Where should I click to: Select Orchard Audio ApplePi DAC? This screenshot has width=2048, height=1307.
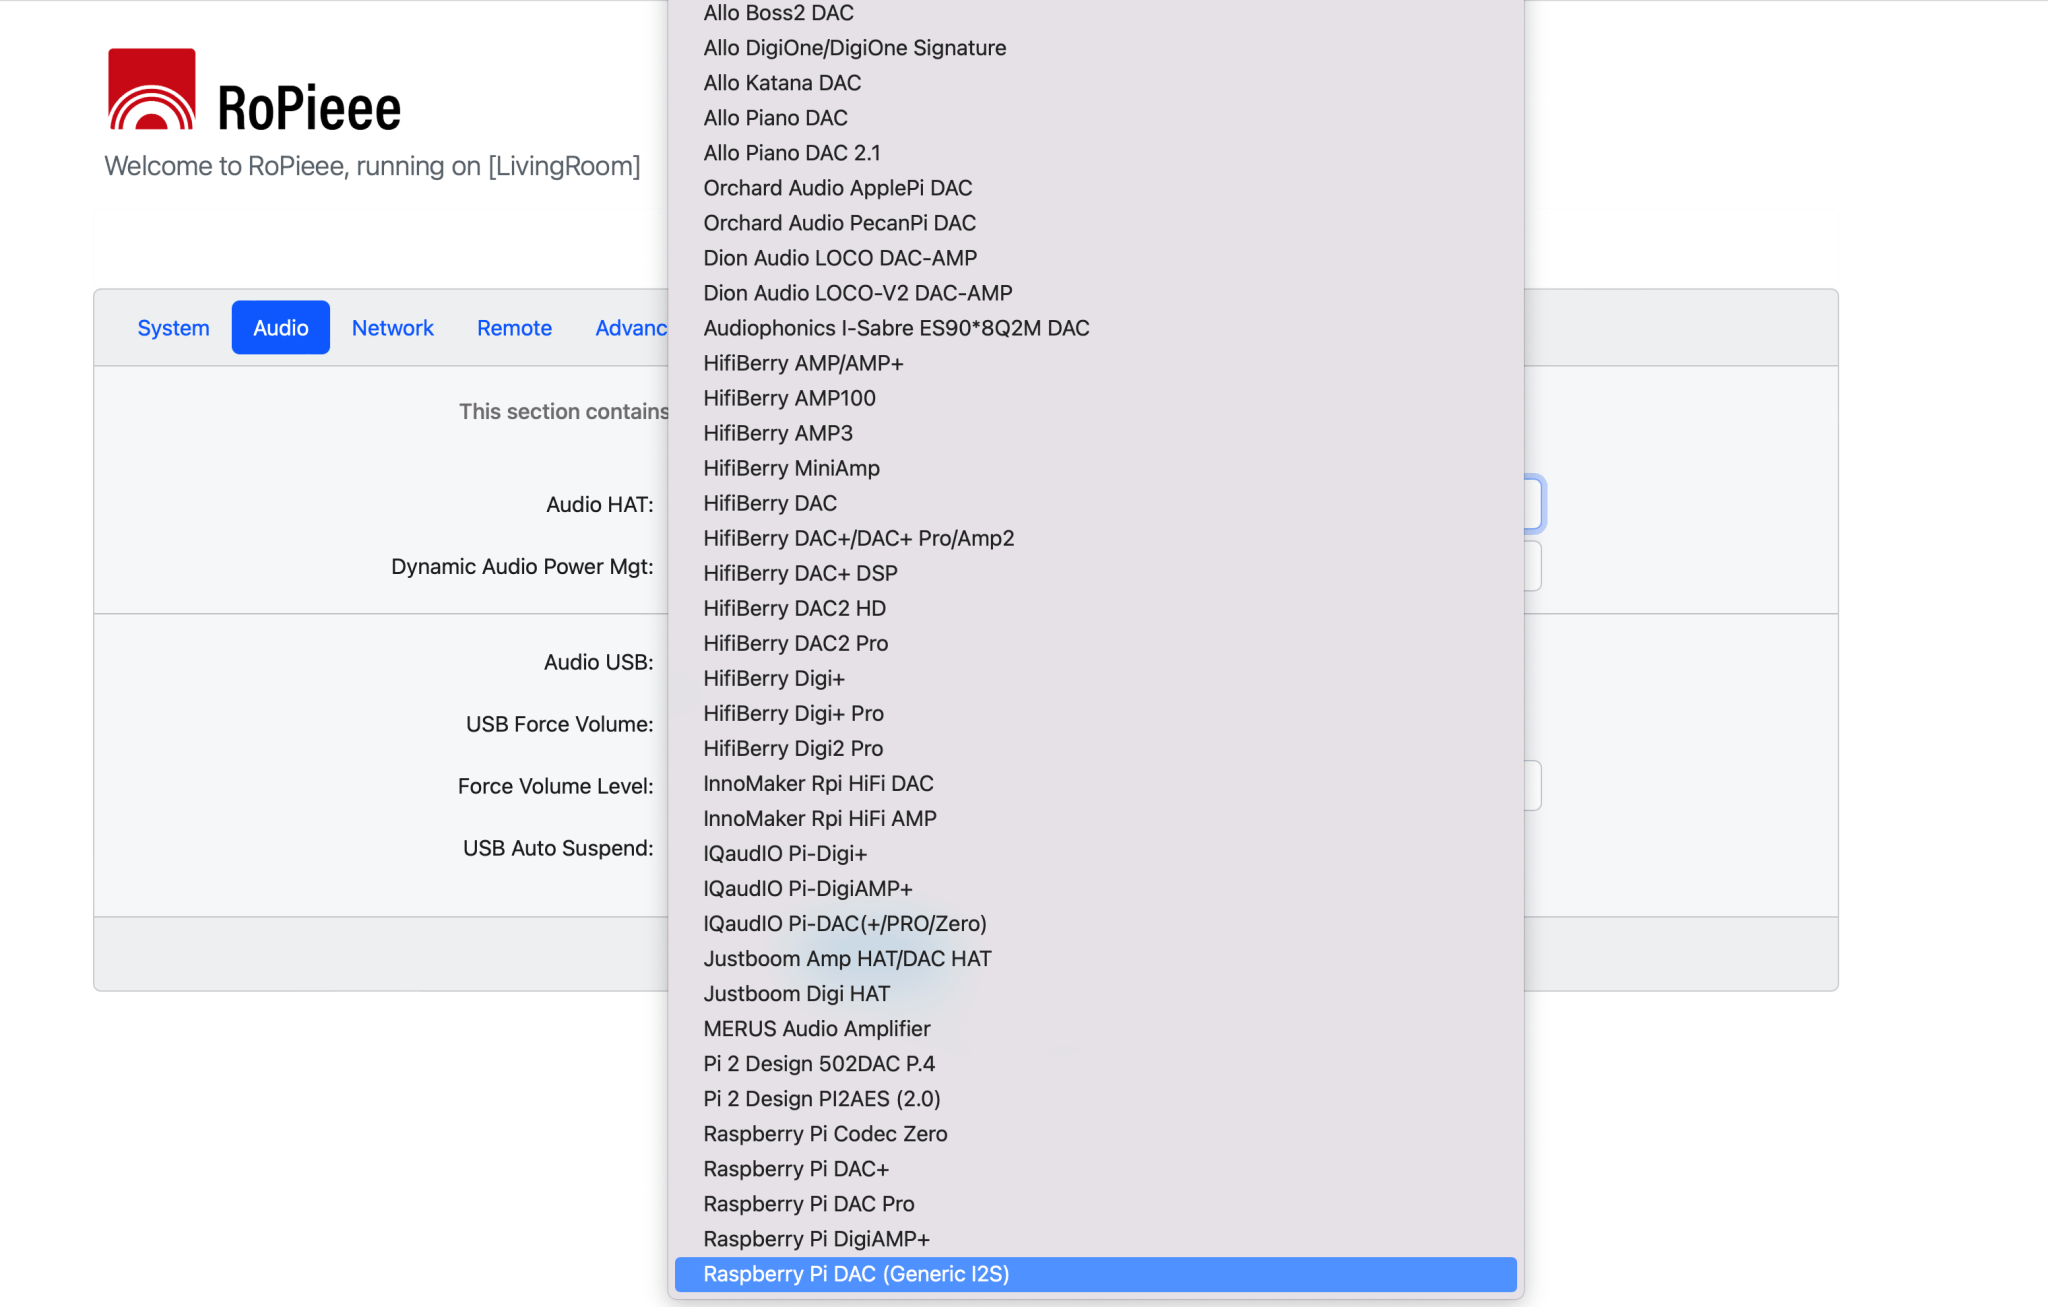pyautogui.click(x=1096, y=188)
